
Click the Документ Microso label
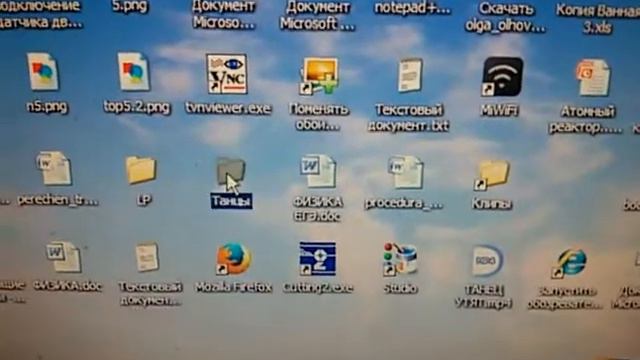[x=224, y=15]
